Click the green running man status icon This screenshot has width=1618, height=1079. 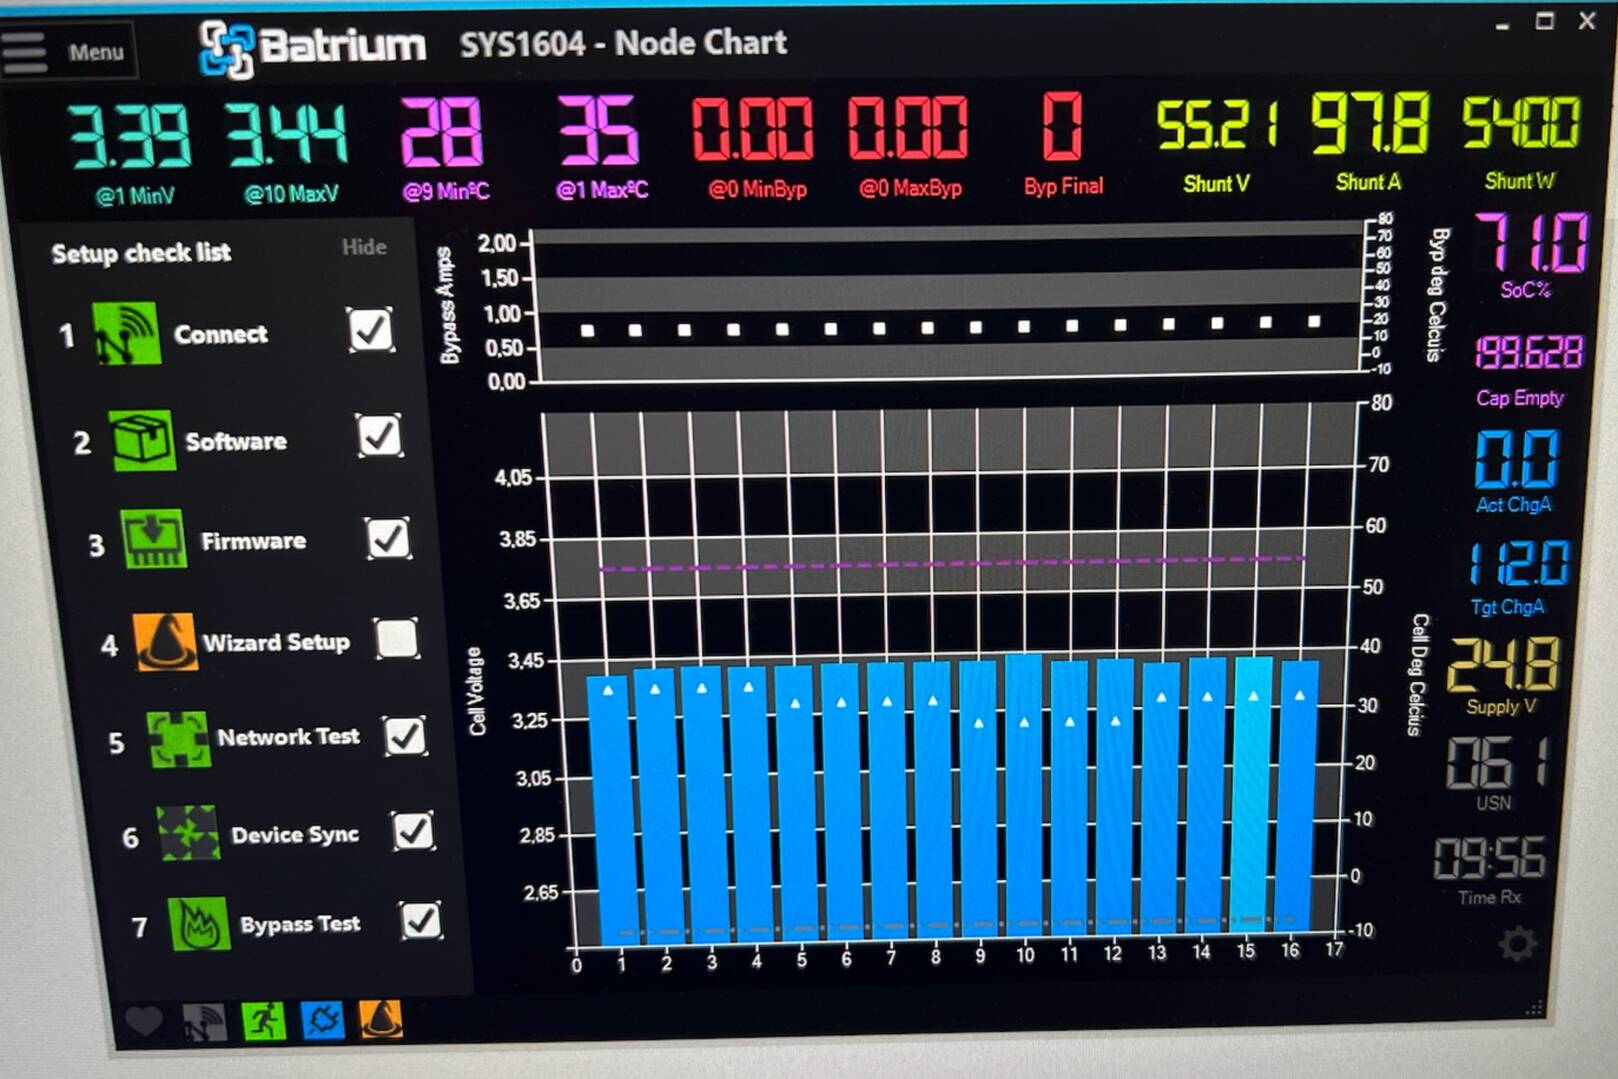(x=264, y=1020)
